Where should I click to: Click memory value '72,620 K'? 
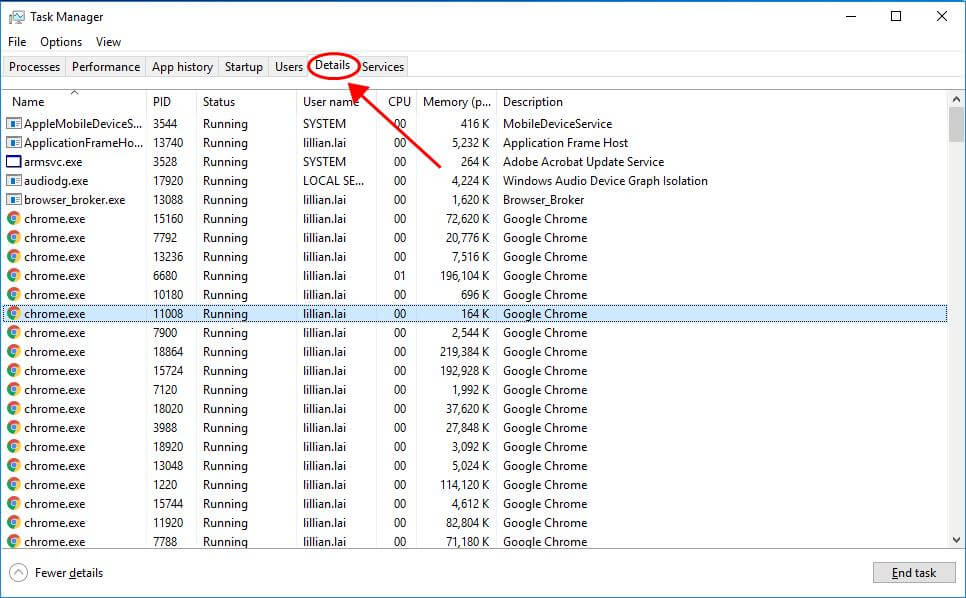pyautogui.click(x=467, y=219)
